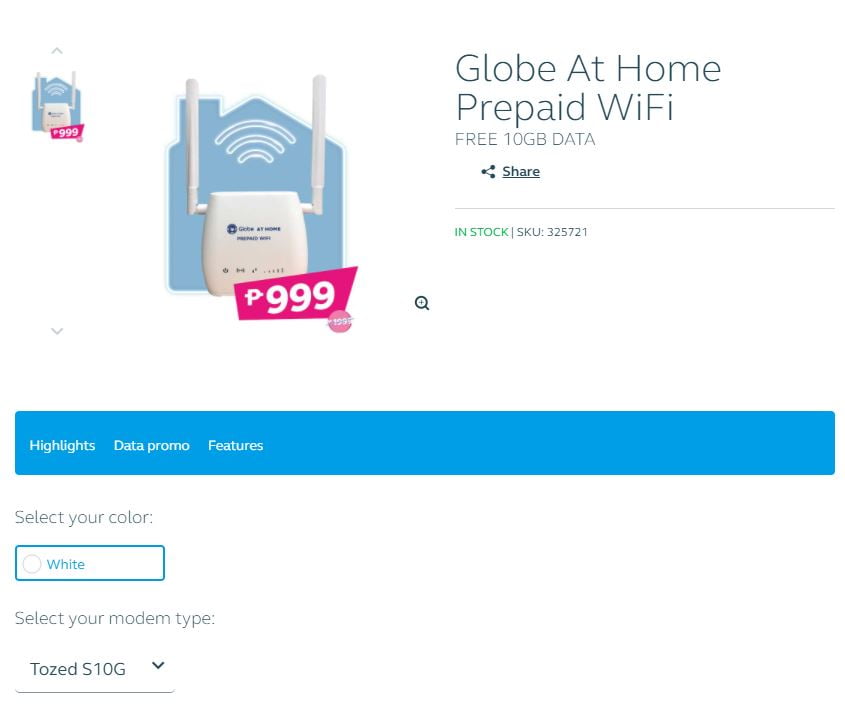Screen dimensions: 845x711
Task: Click the zoom magnifier icon on product image
Action: tap(422, 303)
